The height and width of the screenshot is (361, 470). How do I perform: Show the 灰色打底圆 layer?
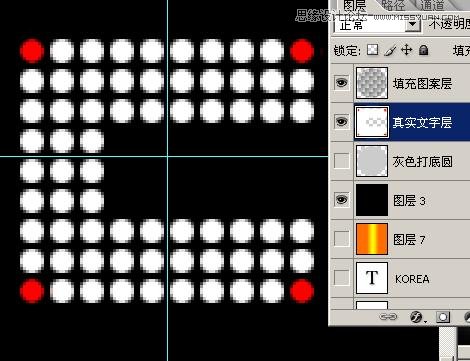pos(342,161)
